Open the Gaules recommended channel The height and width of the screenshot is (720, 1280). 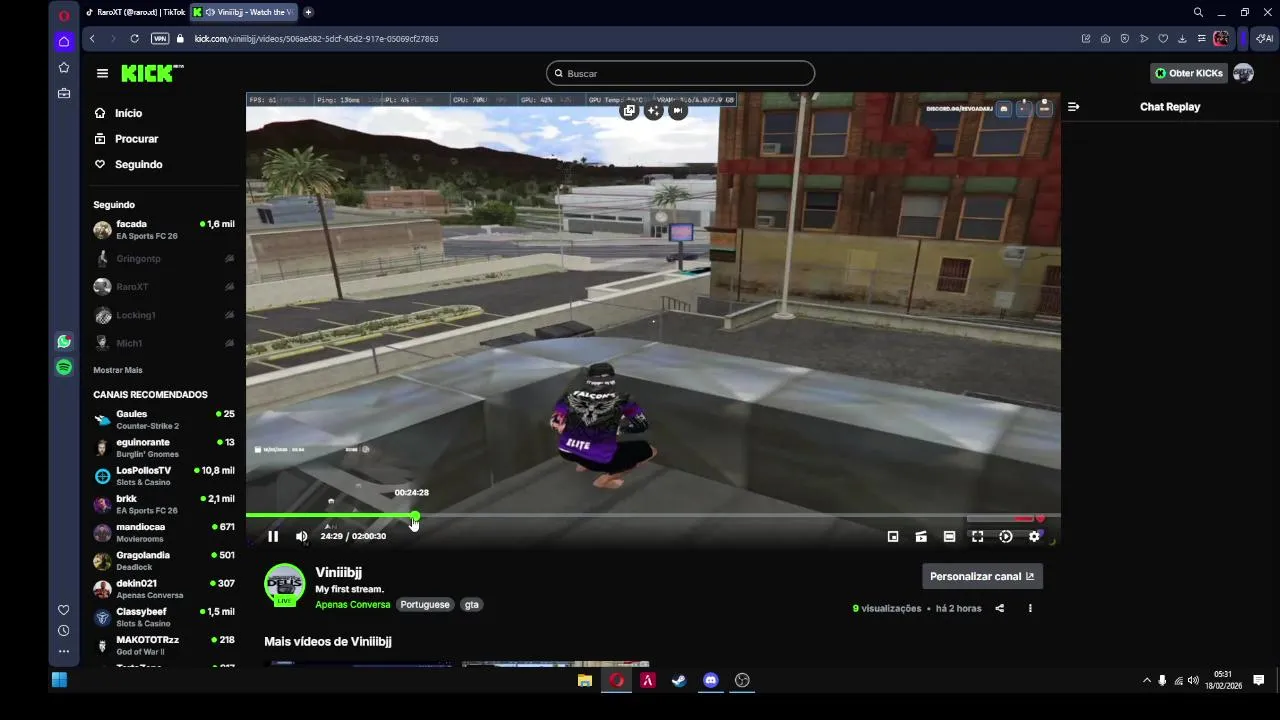(164, 420)
